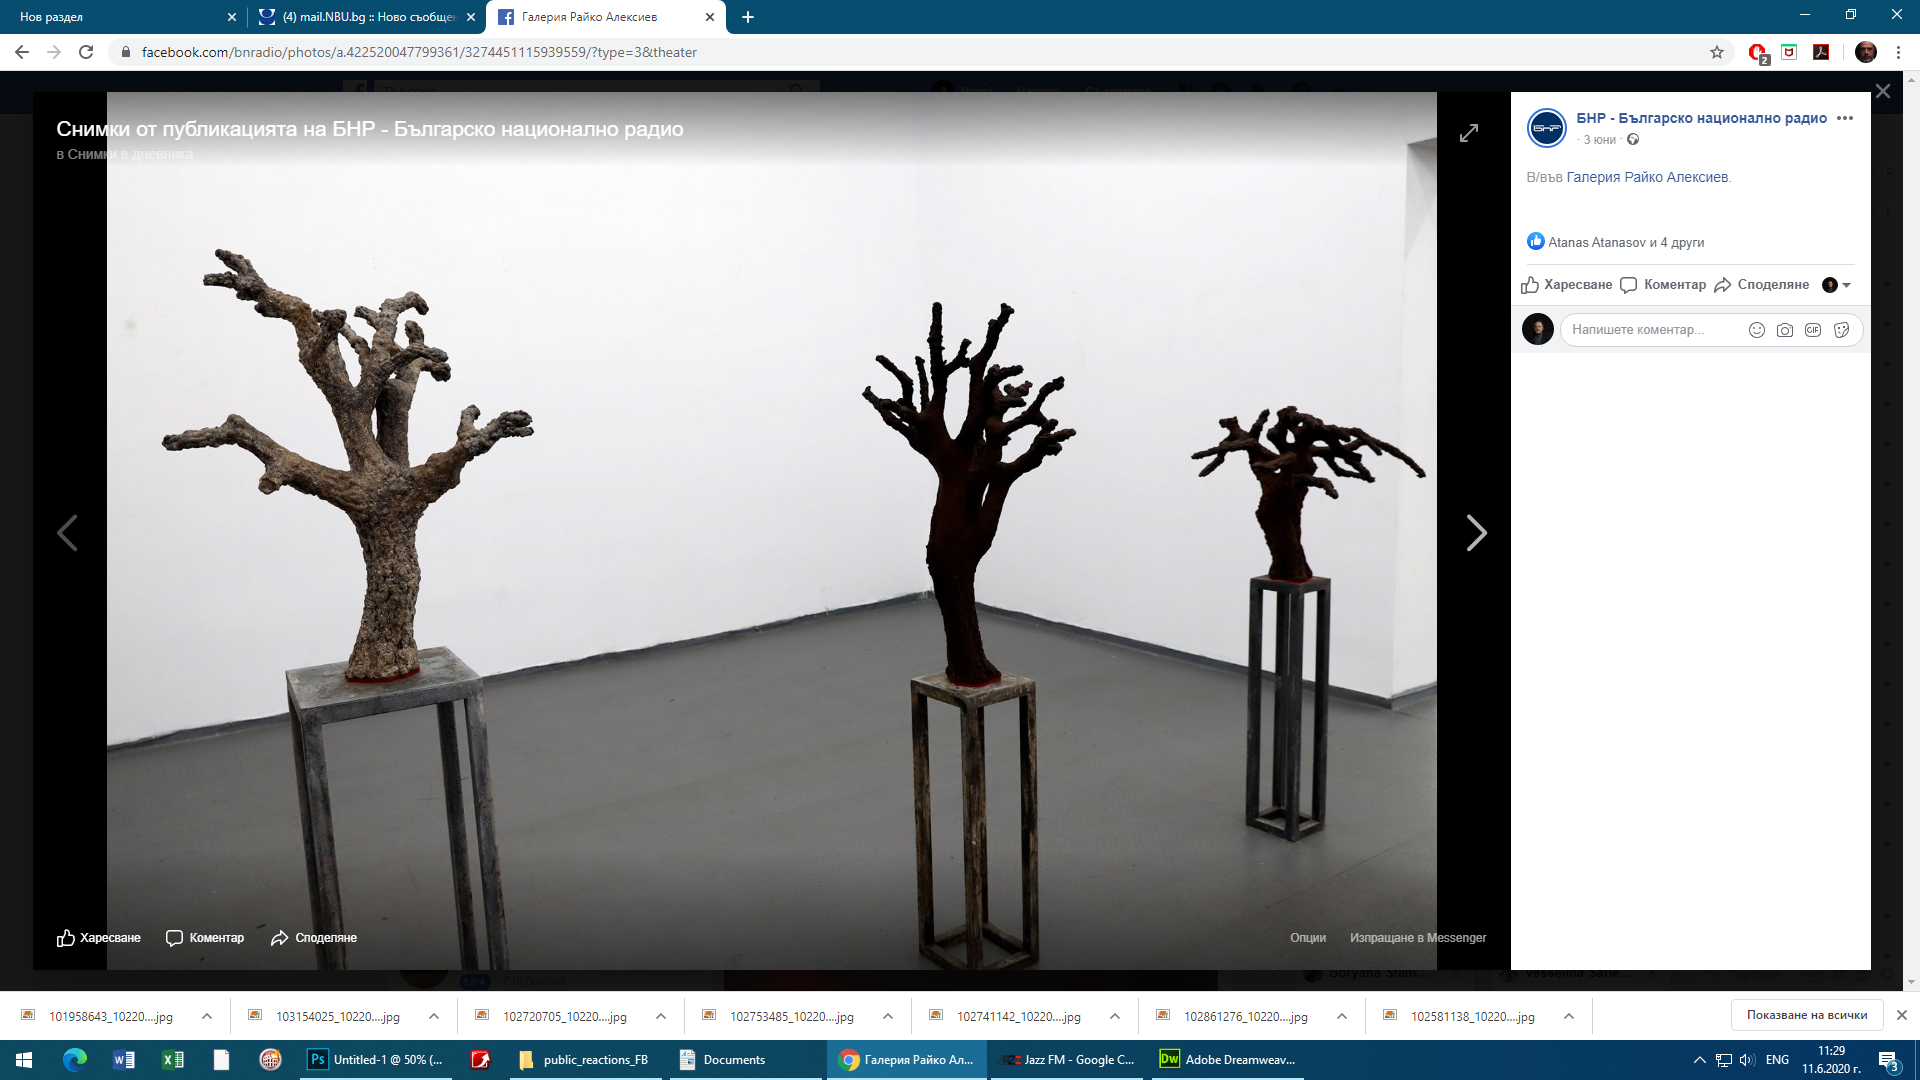
Task: Open Word from the taskbar
Action: tap(124, 1060)
